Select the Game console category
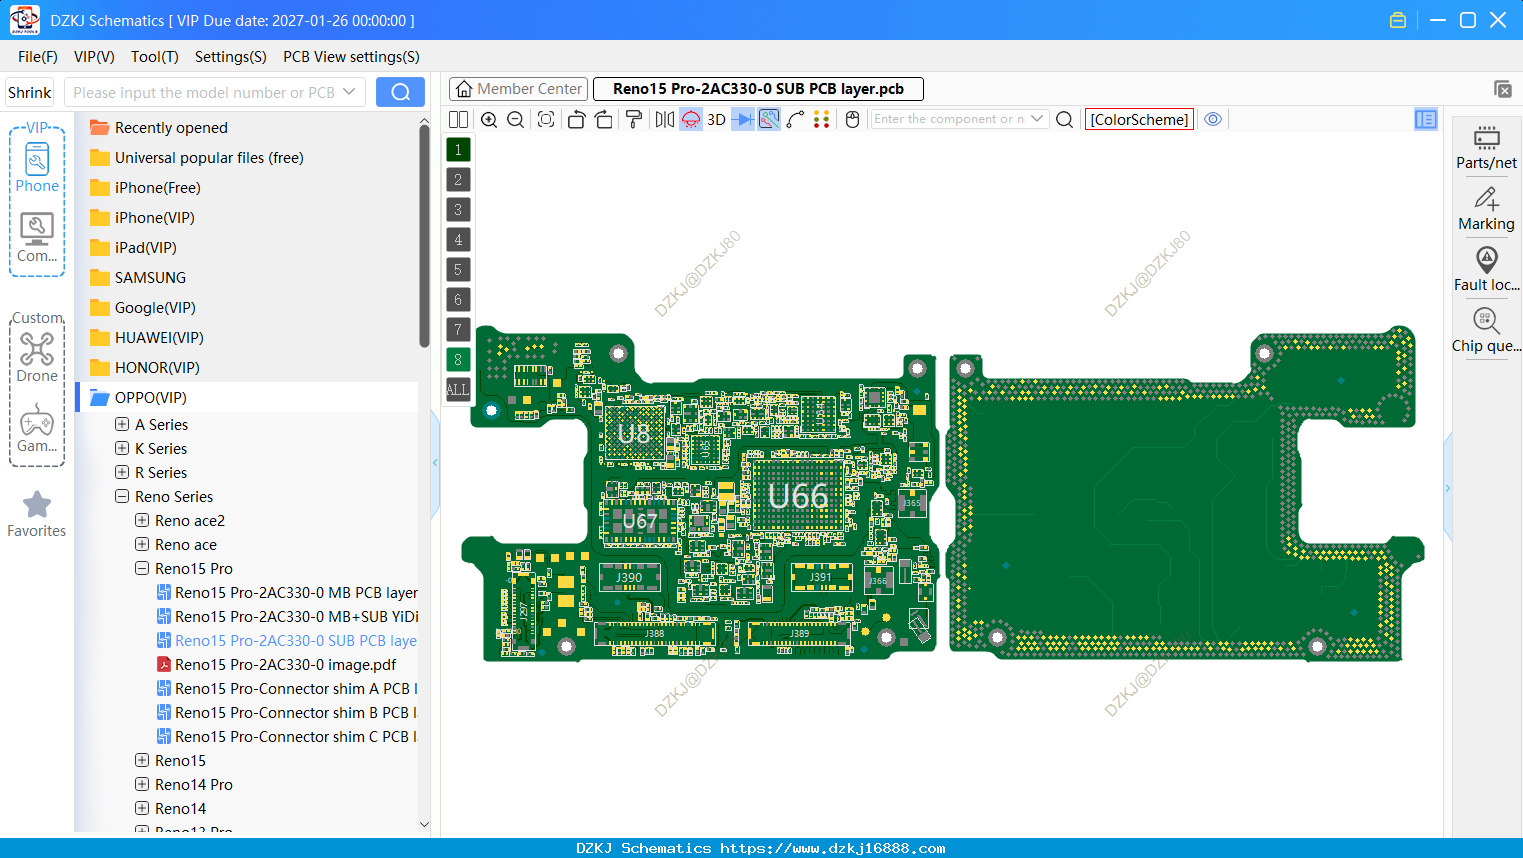This screenshot has height=858, width=1523. (x=37, y=428)
